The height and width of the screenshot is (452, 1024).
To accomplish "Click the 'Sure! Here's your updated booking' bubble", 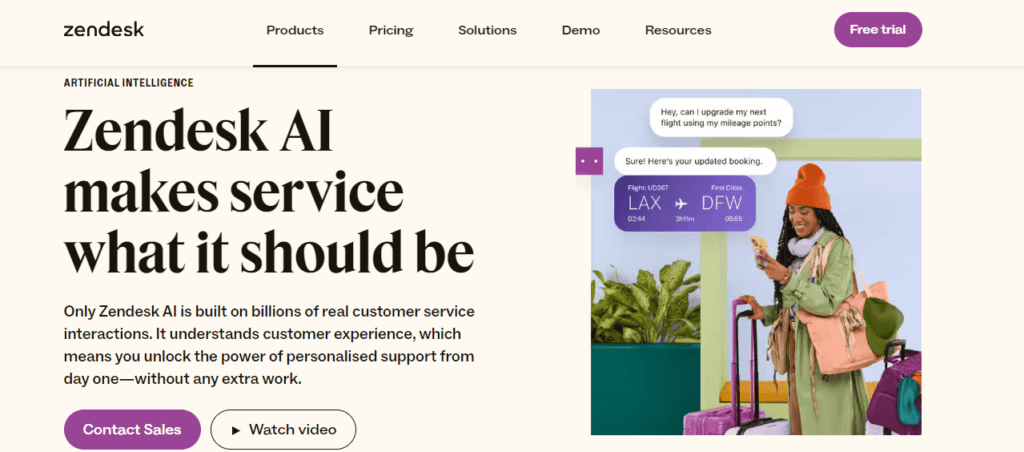I will pos(696,161).
